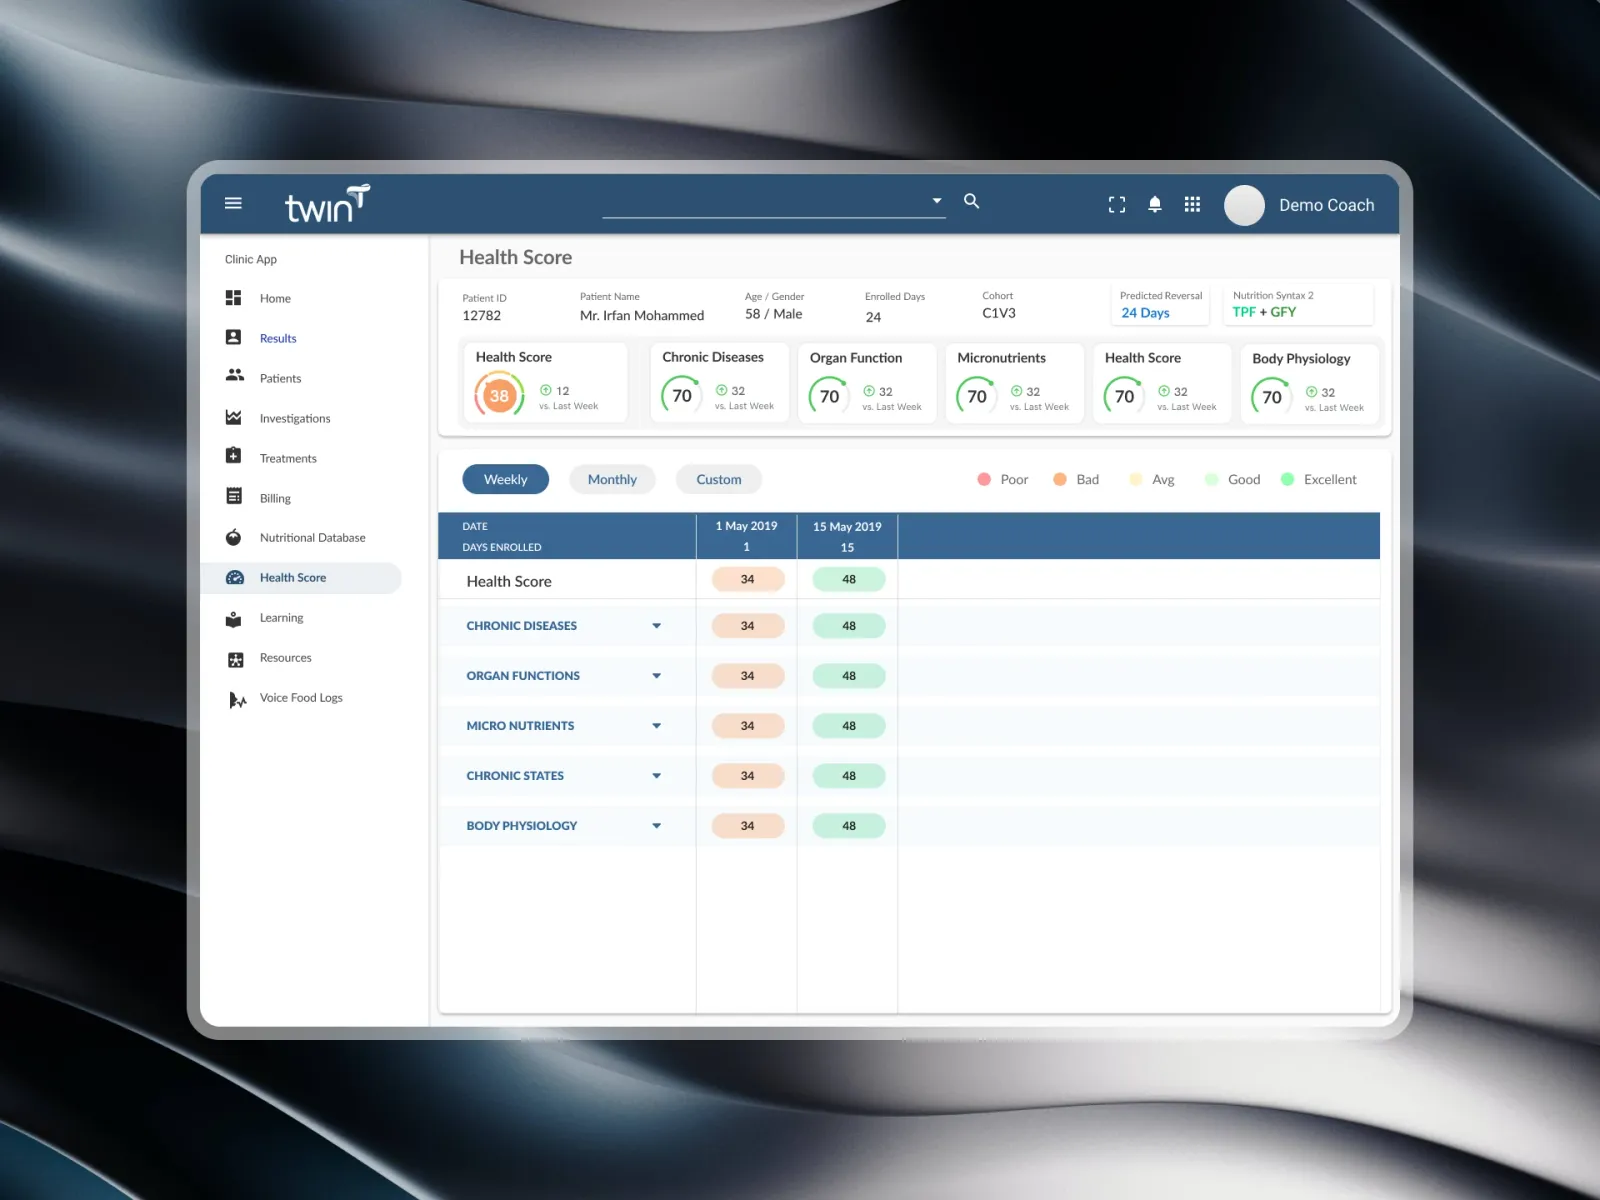Click the Demo Coach name
The height and width of the screenshot is (1200, 1600).
(1327, 205)
